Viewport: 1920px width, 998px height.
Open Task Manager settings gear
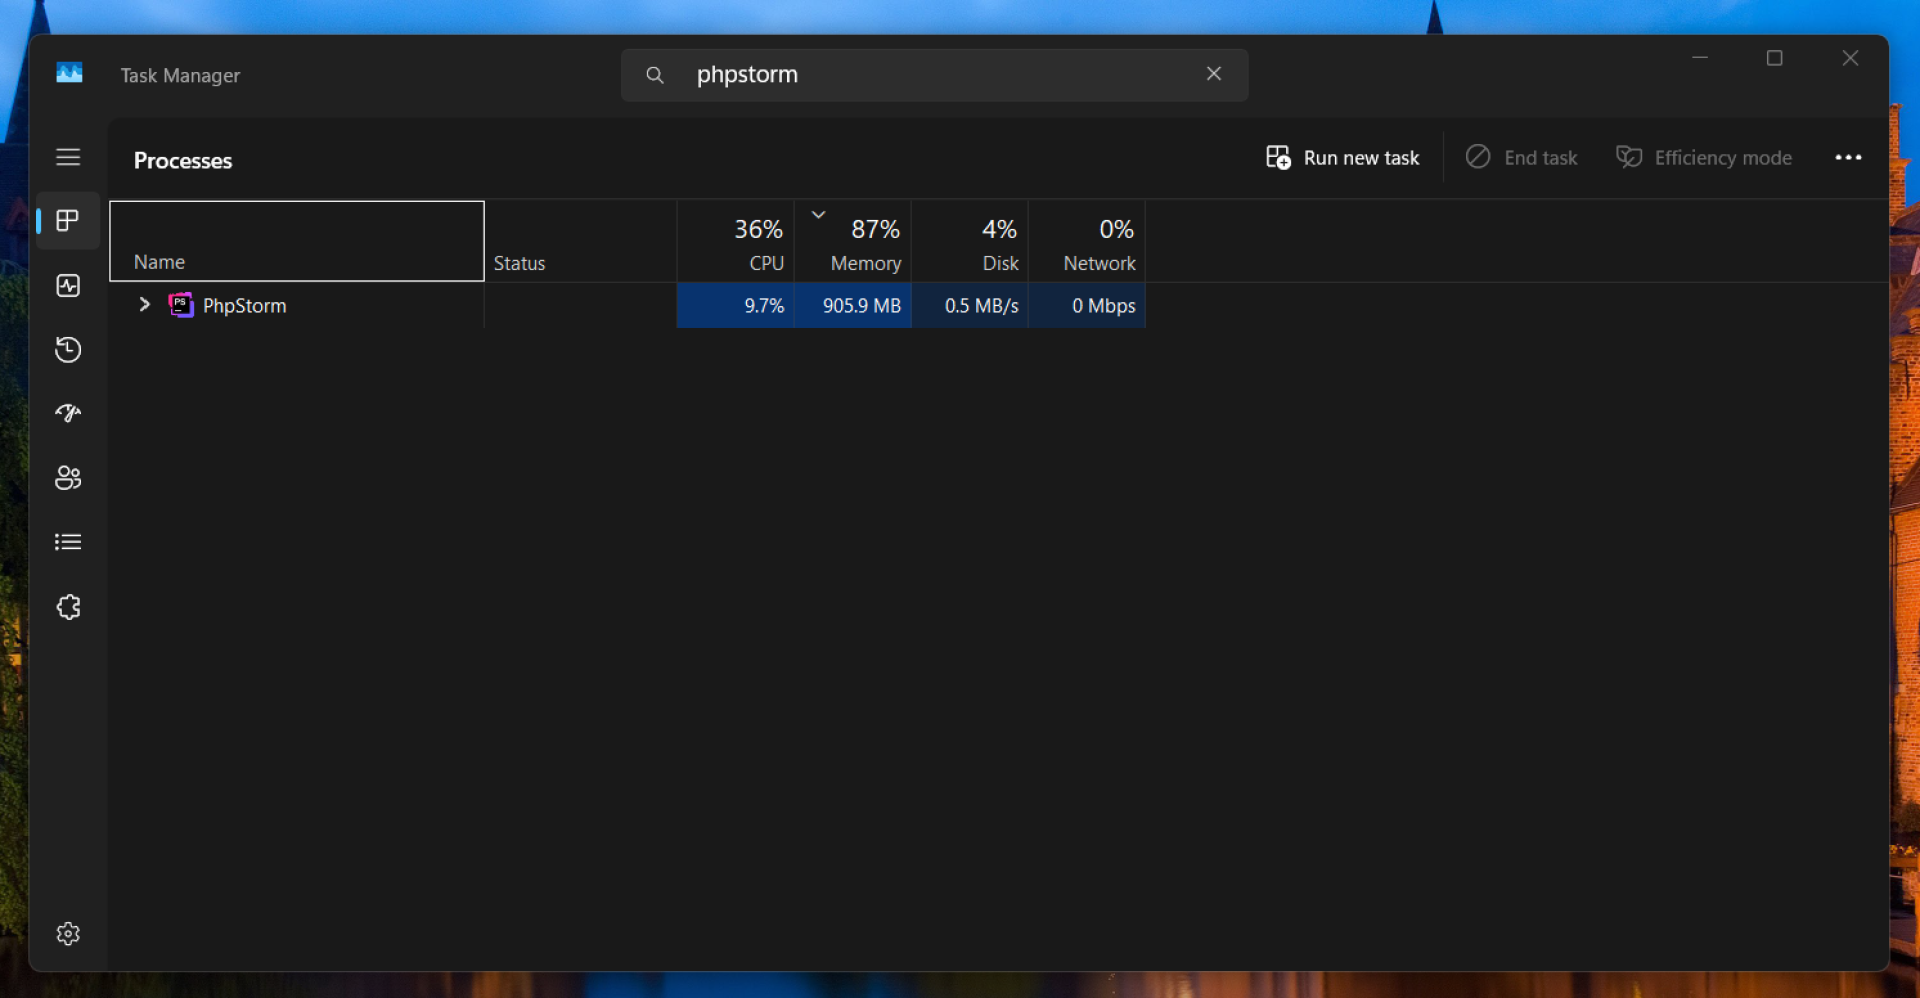coord(68,934)
